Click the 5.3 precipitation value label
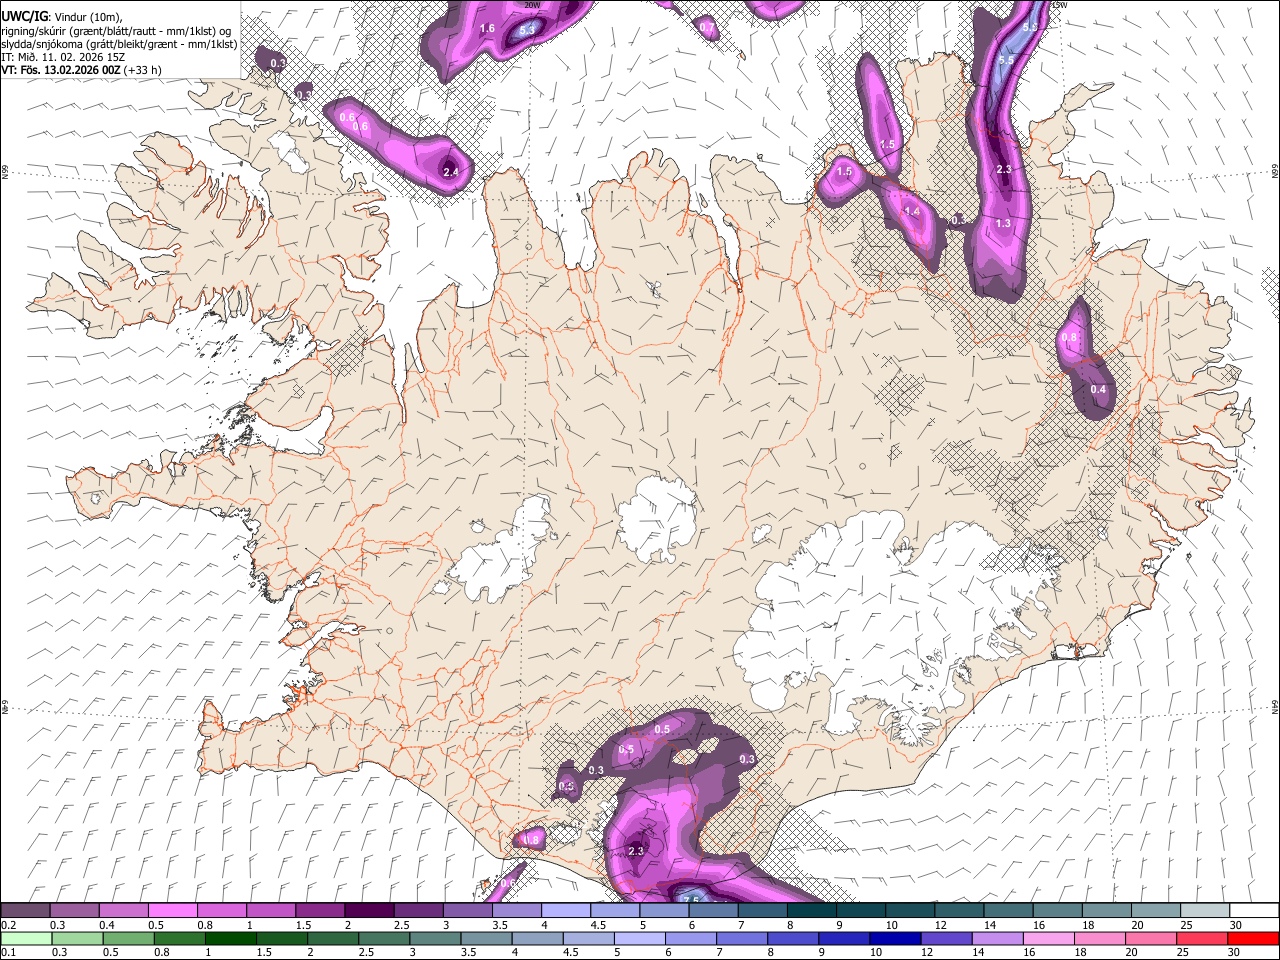 coord(528,30)
